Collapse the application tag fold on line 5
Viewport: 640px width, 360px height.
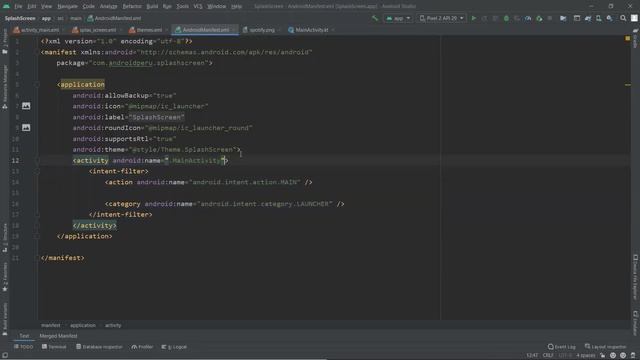tap(37, 84)
